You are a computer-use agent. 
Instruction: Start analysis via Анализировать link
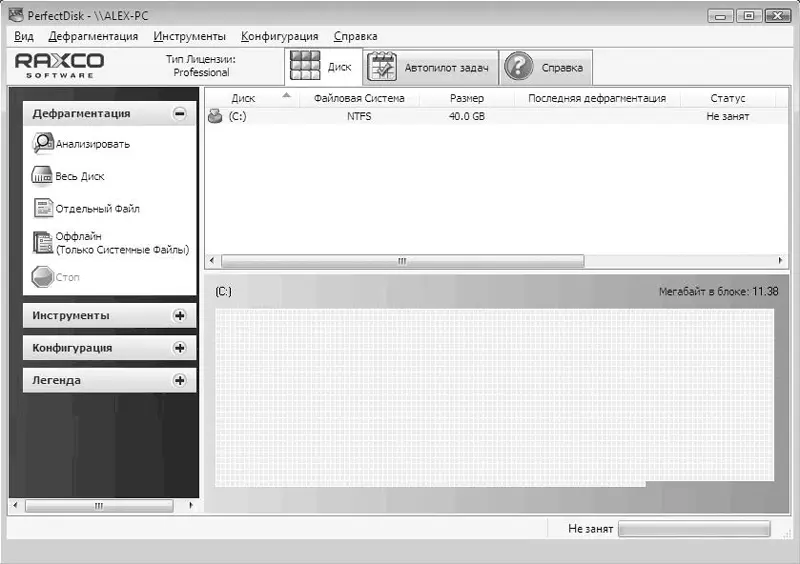tap(92, 144)
